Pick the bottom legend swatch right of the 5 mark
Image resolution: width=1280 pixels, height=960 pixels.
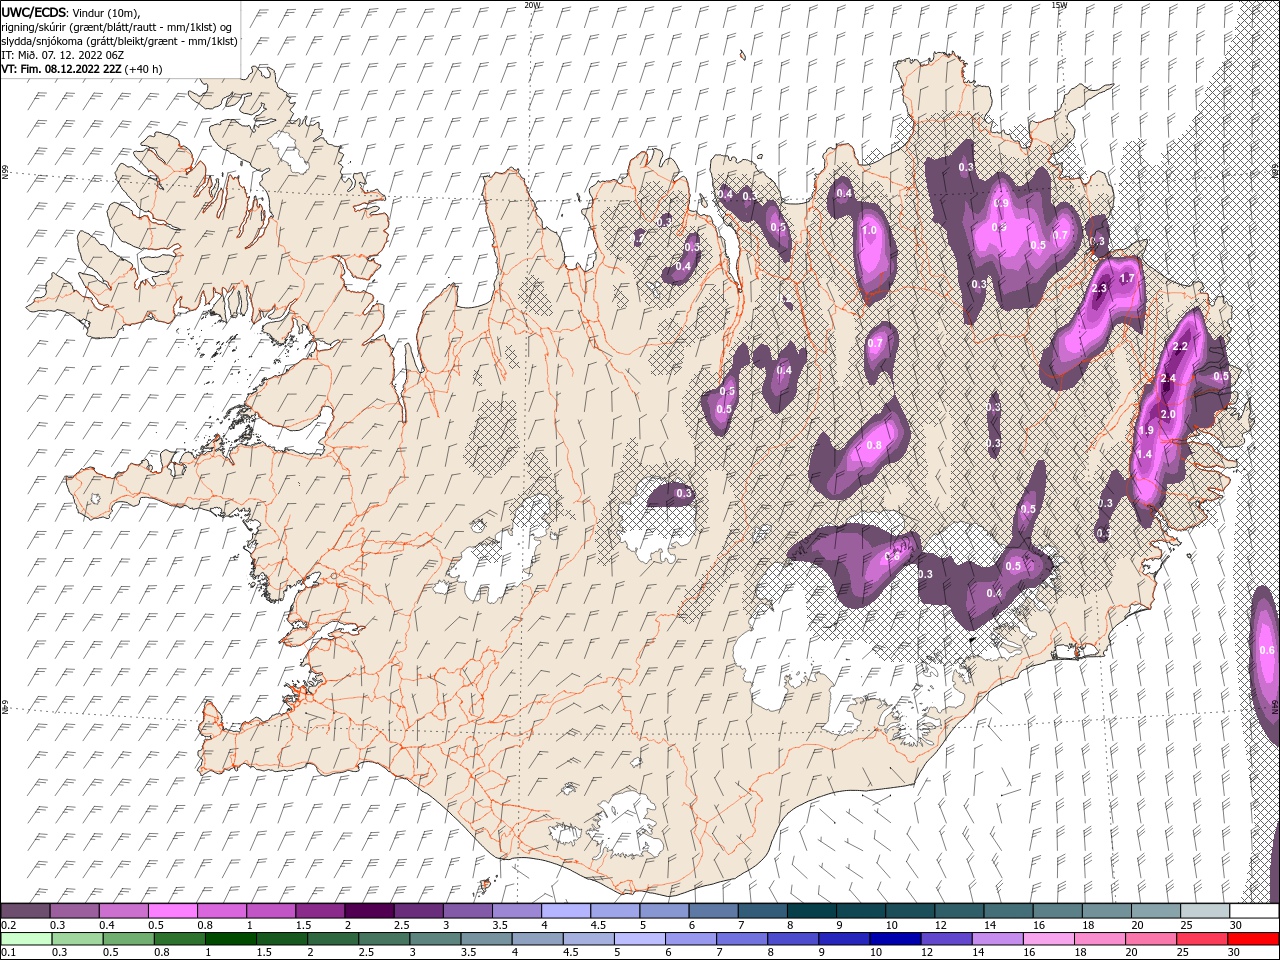[x=638, y=939]
